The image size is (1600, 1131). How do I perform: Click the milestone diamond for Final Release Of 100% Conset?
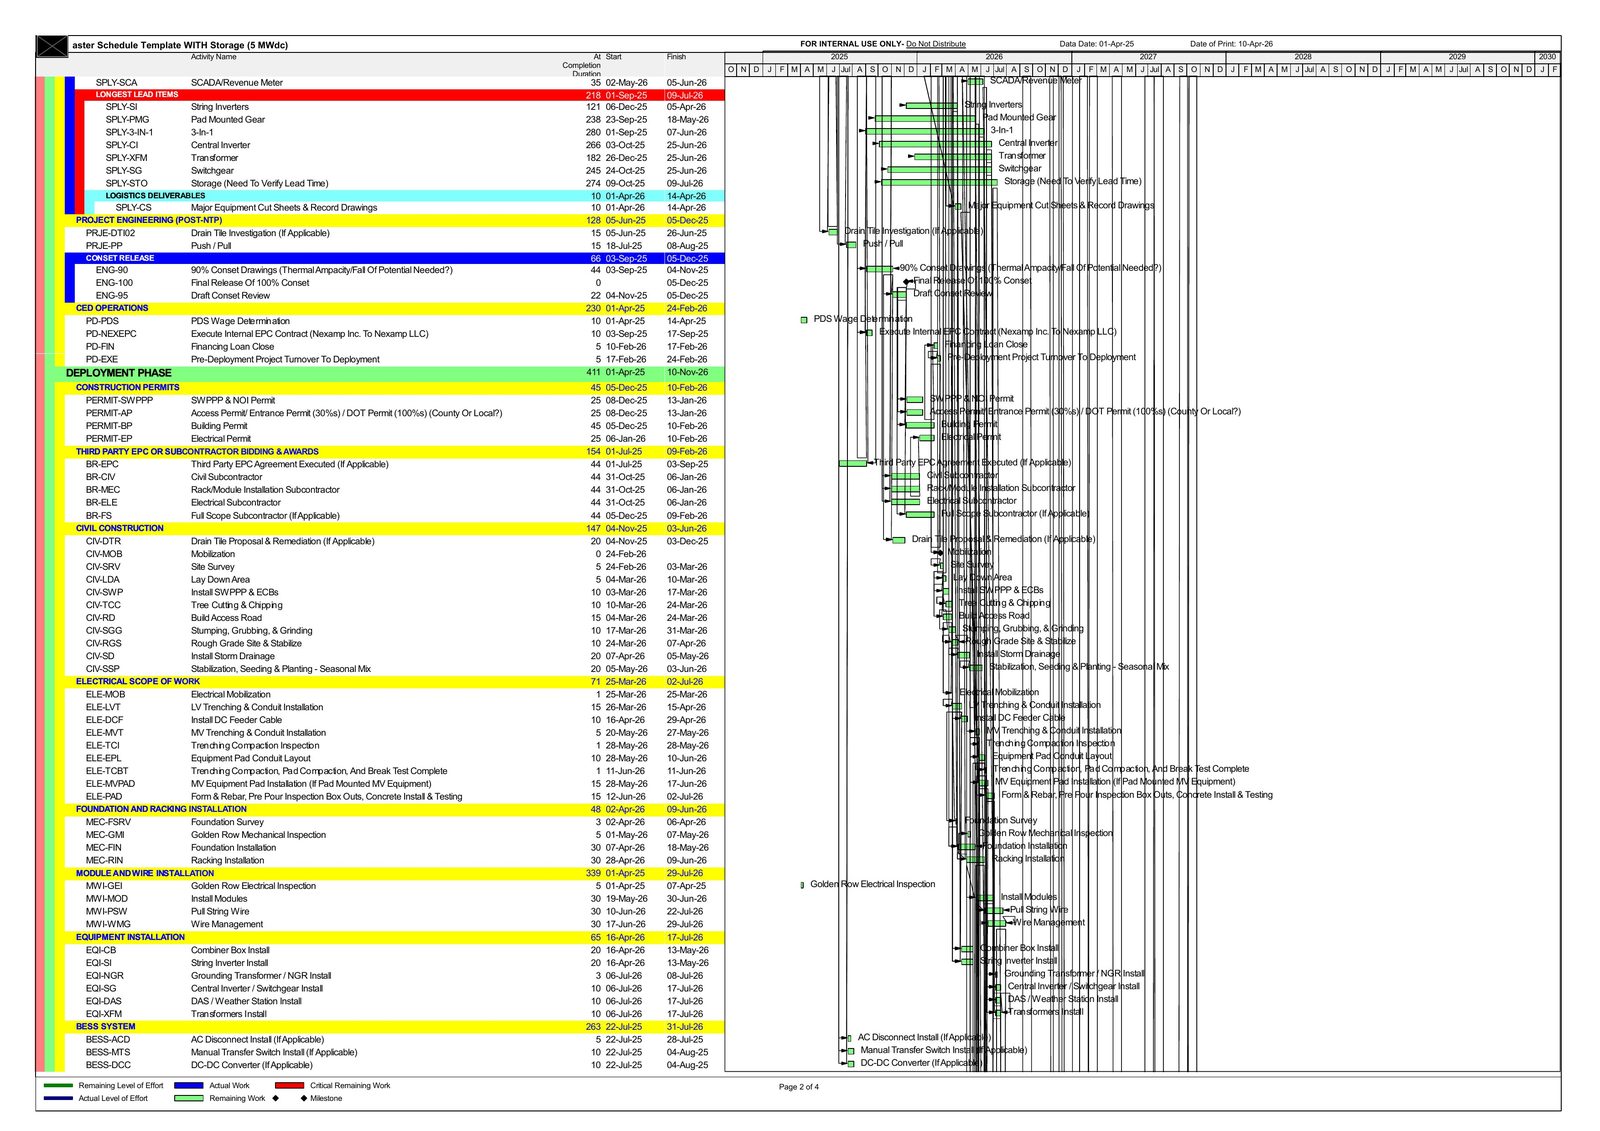[905, 281]
